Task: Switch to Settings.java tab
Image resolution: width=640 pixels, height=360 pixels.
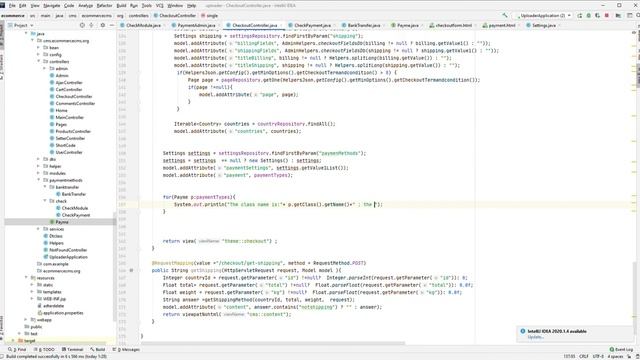Action: (x=542, y=25)
